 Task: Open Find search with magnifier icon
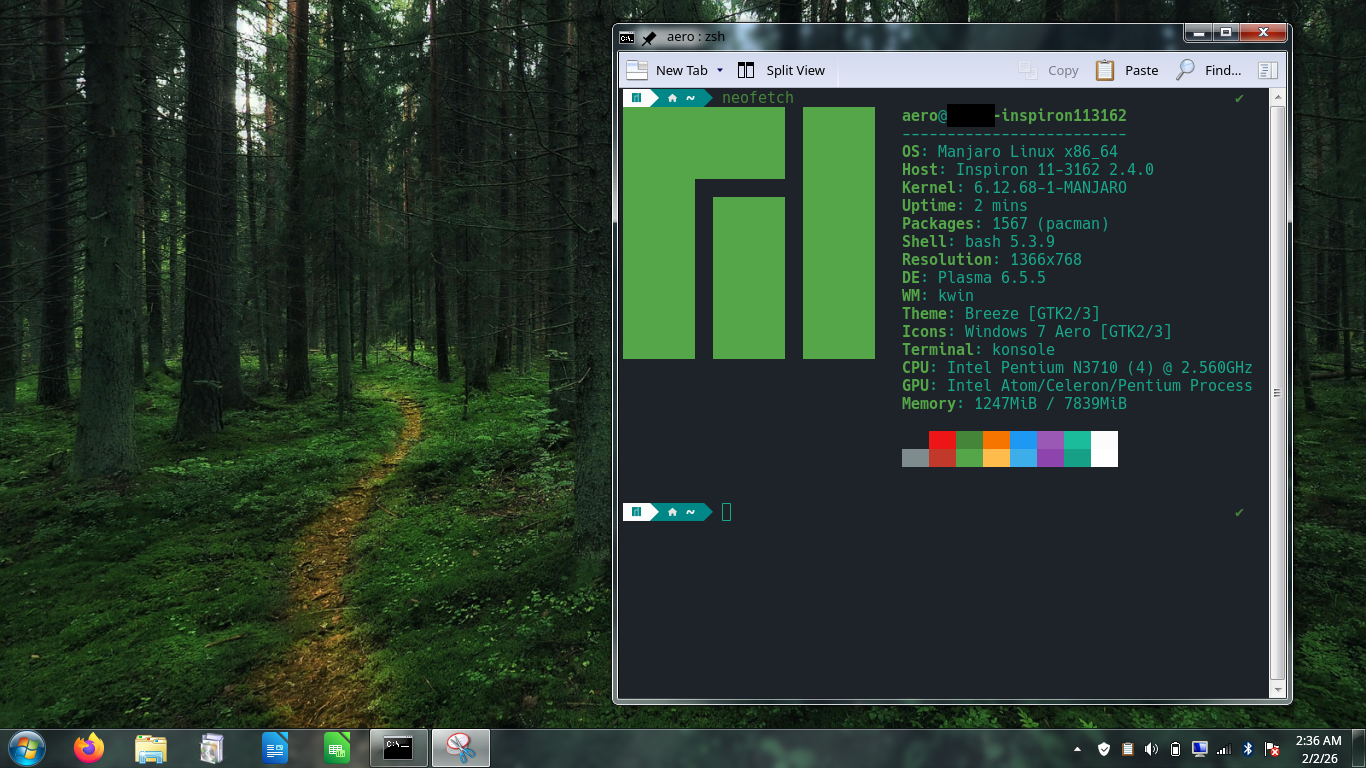click(x=1208, y=70)
